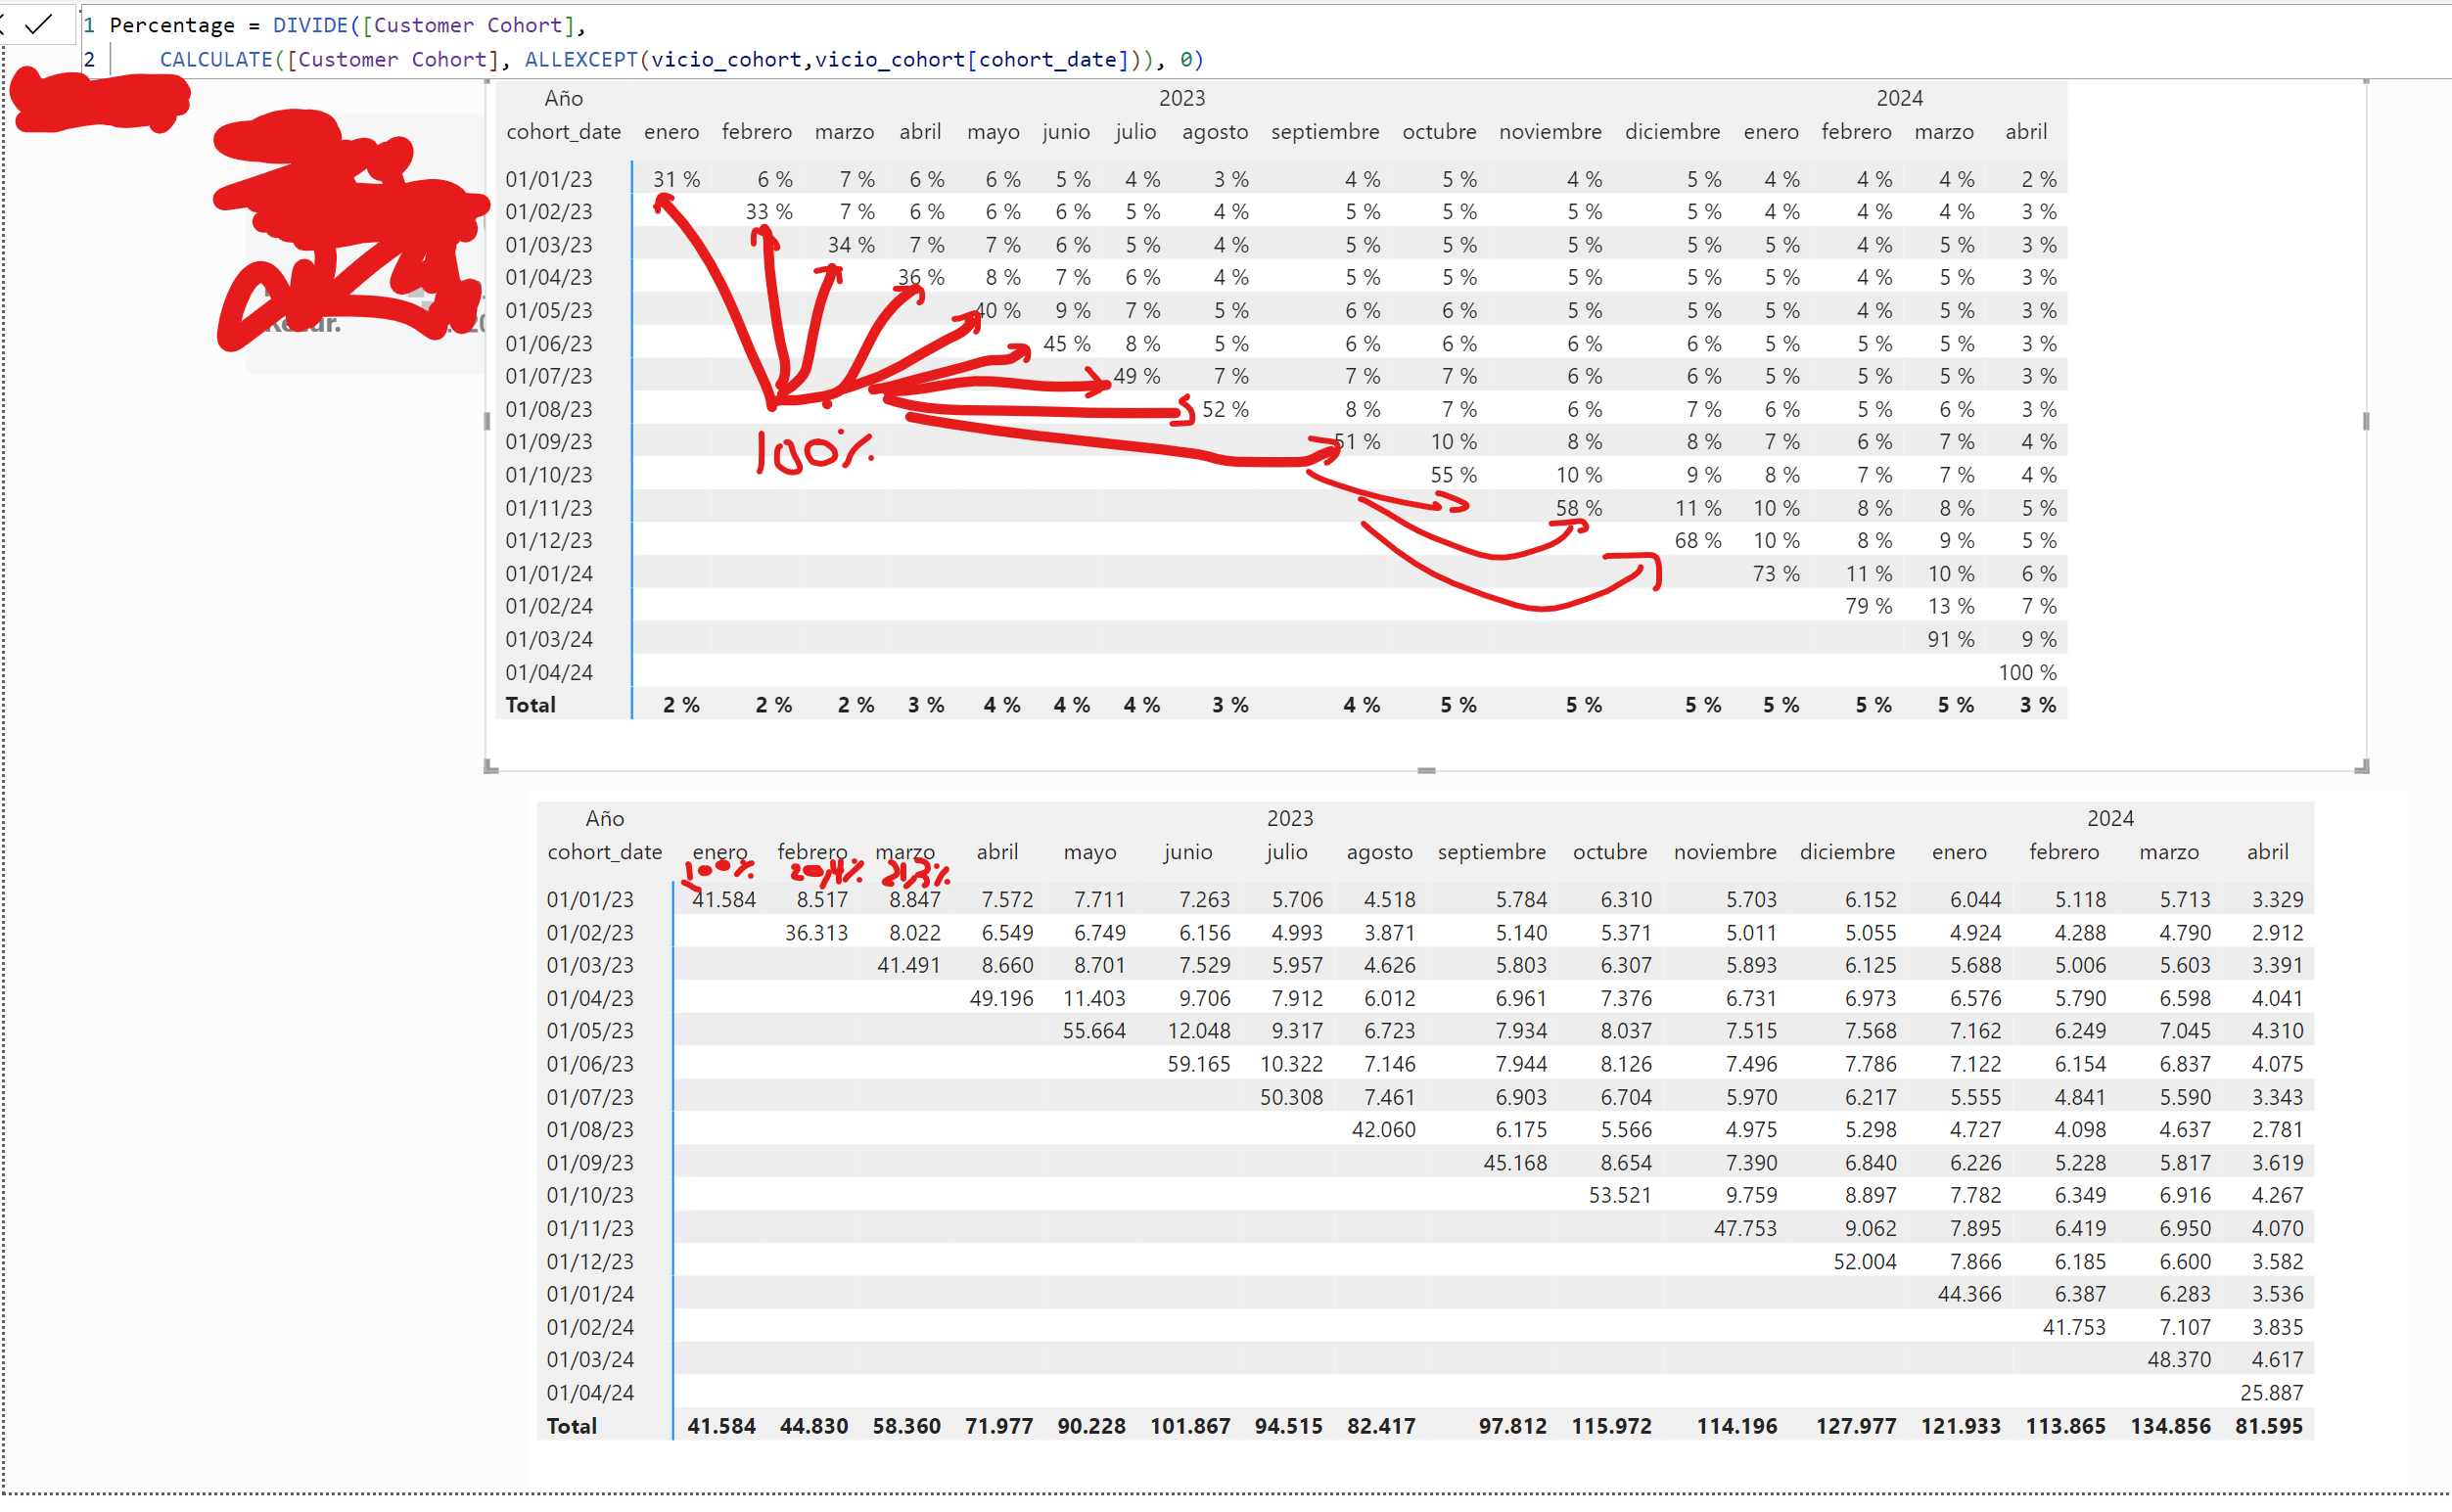The height and width of the screenshot is (1512, 2452).
Task: Click the bottom-right corner handle of the percentage matrix
Action: [2361, 766]
